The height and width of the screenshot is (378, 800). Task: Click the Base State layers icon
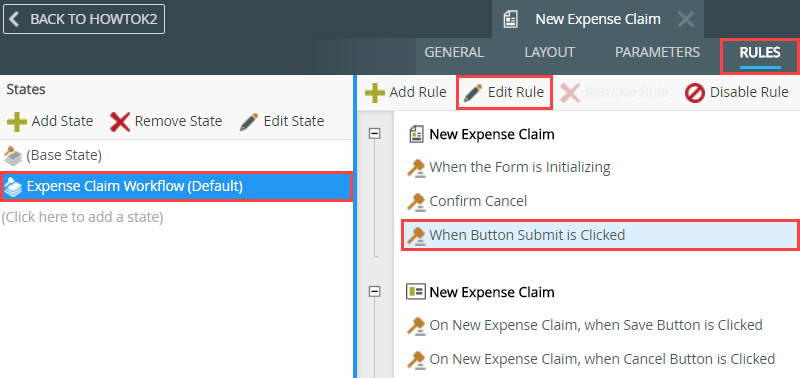pyautogui.click(x=13, y=156)
